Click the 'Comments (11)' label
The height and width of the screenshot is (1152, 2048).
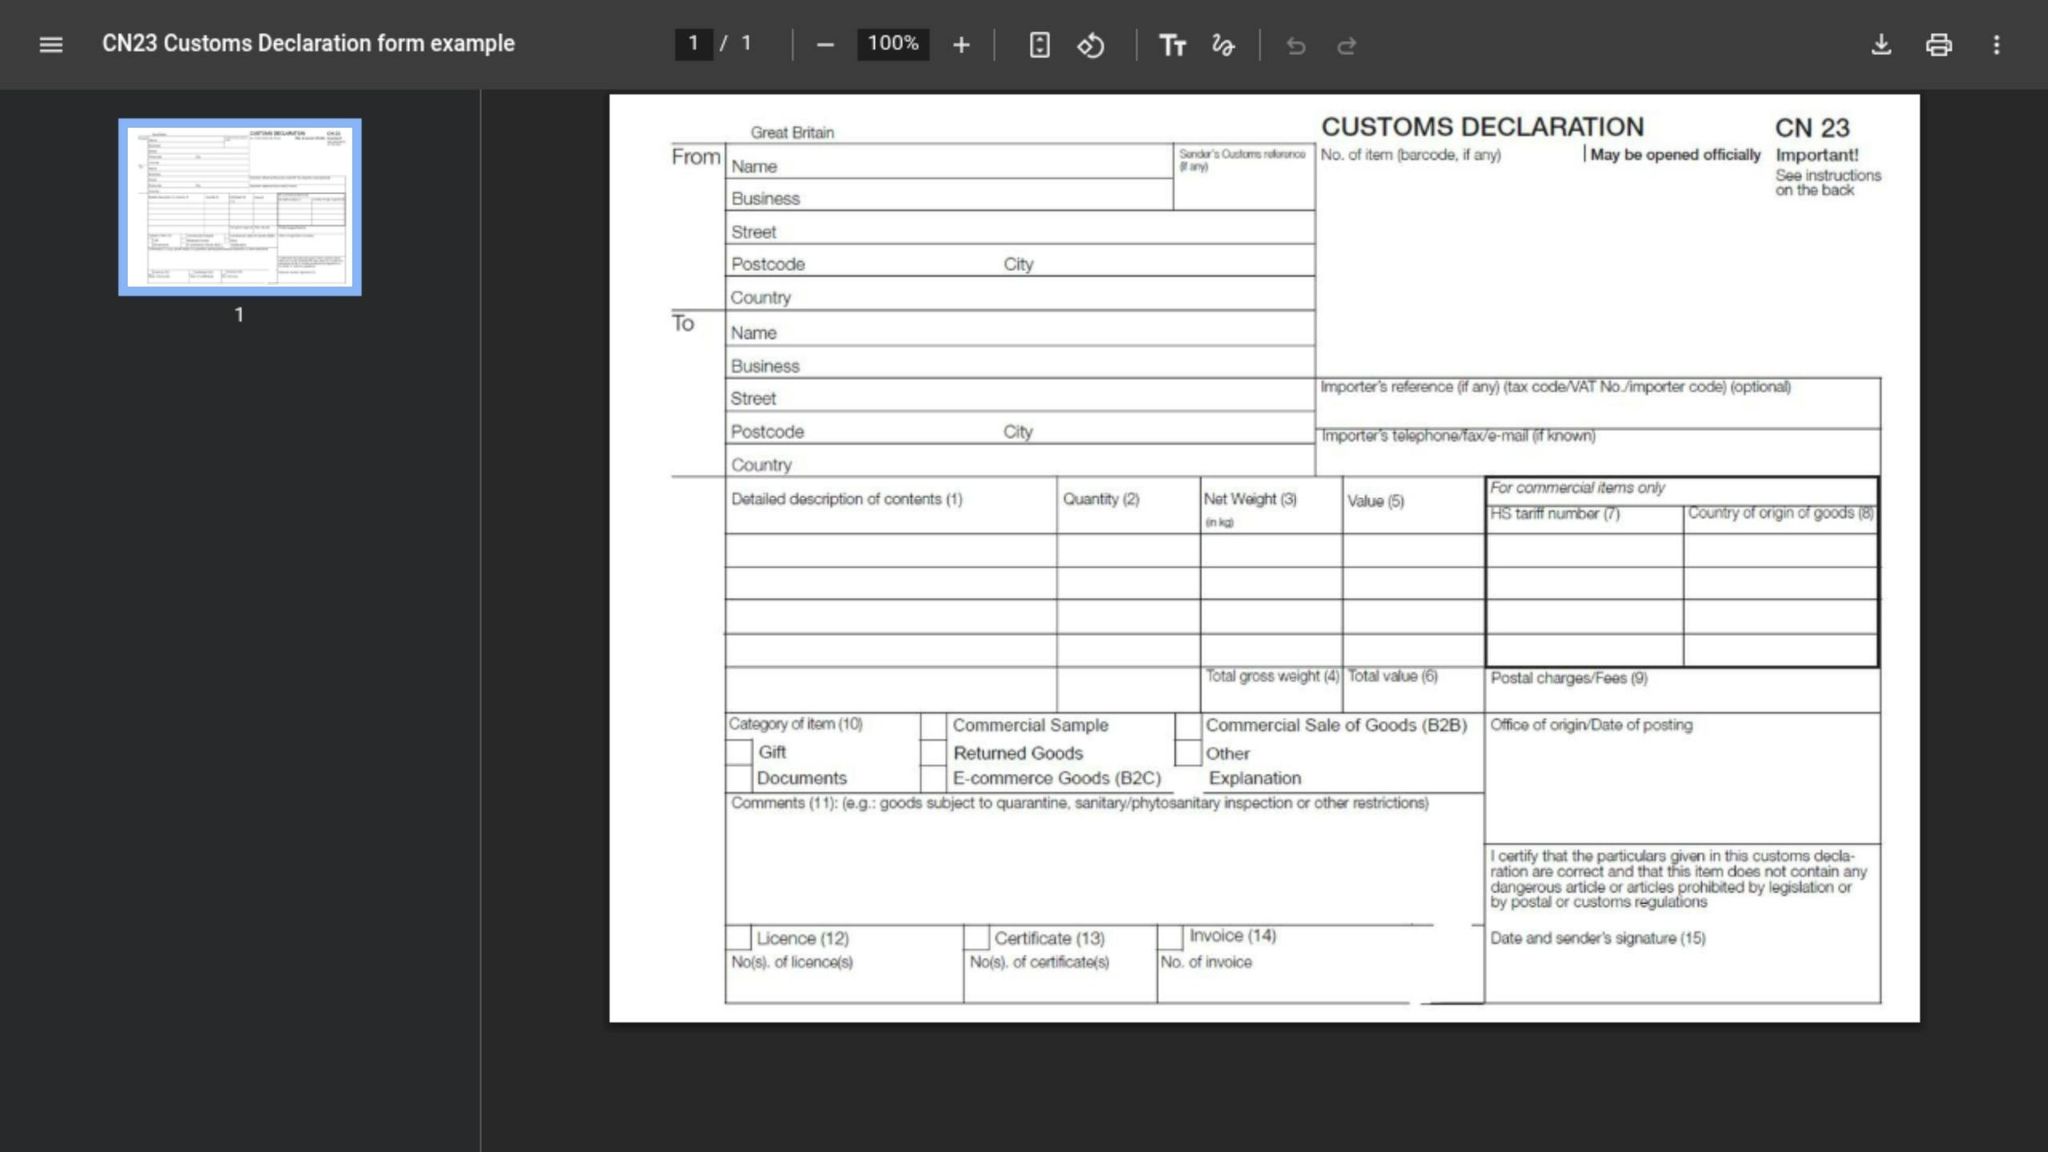783,803
